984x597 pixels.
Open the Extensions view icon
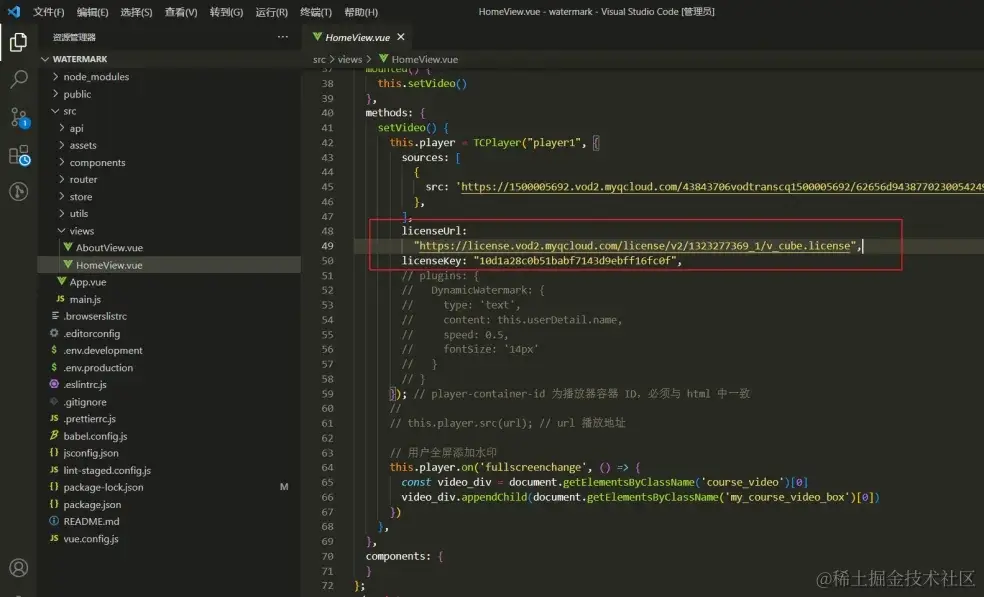[x=19, y=155]
